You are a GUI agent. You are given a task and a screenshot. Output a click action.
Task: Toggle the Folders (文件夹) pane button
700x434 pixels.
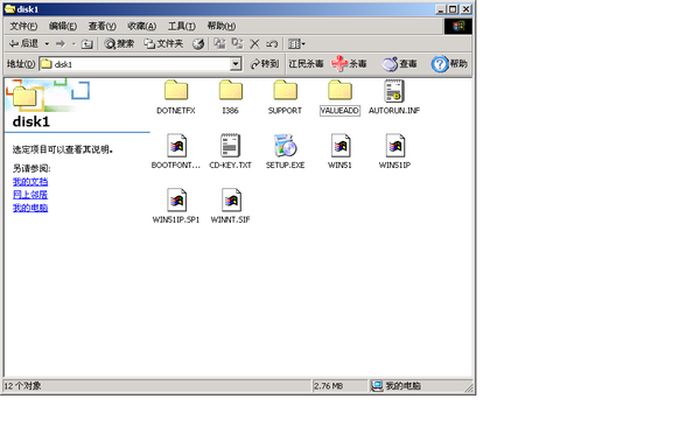click(163, 44)
